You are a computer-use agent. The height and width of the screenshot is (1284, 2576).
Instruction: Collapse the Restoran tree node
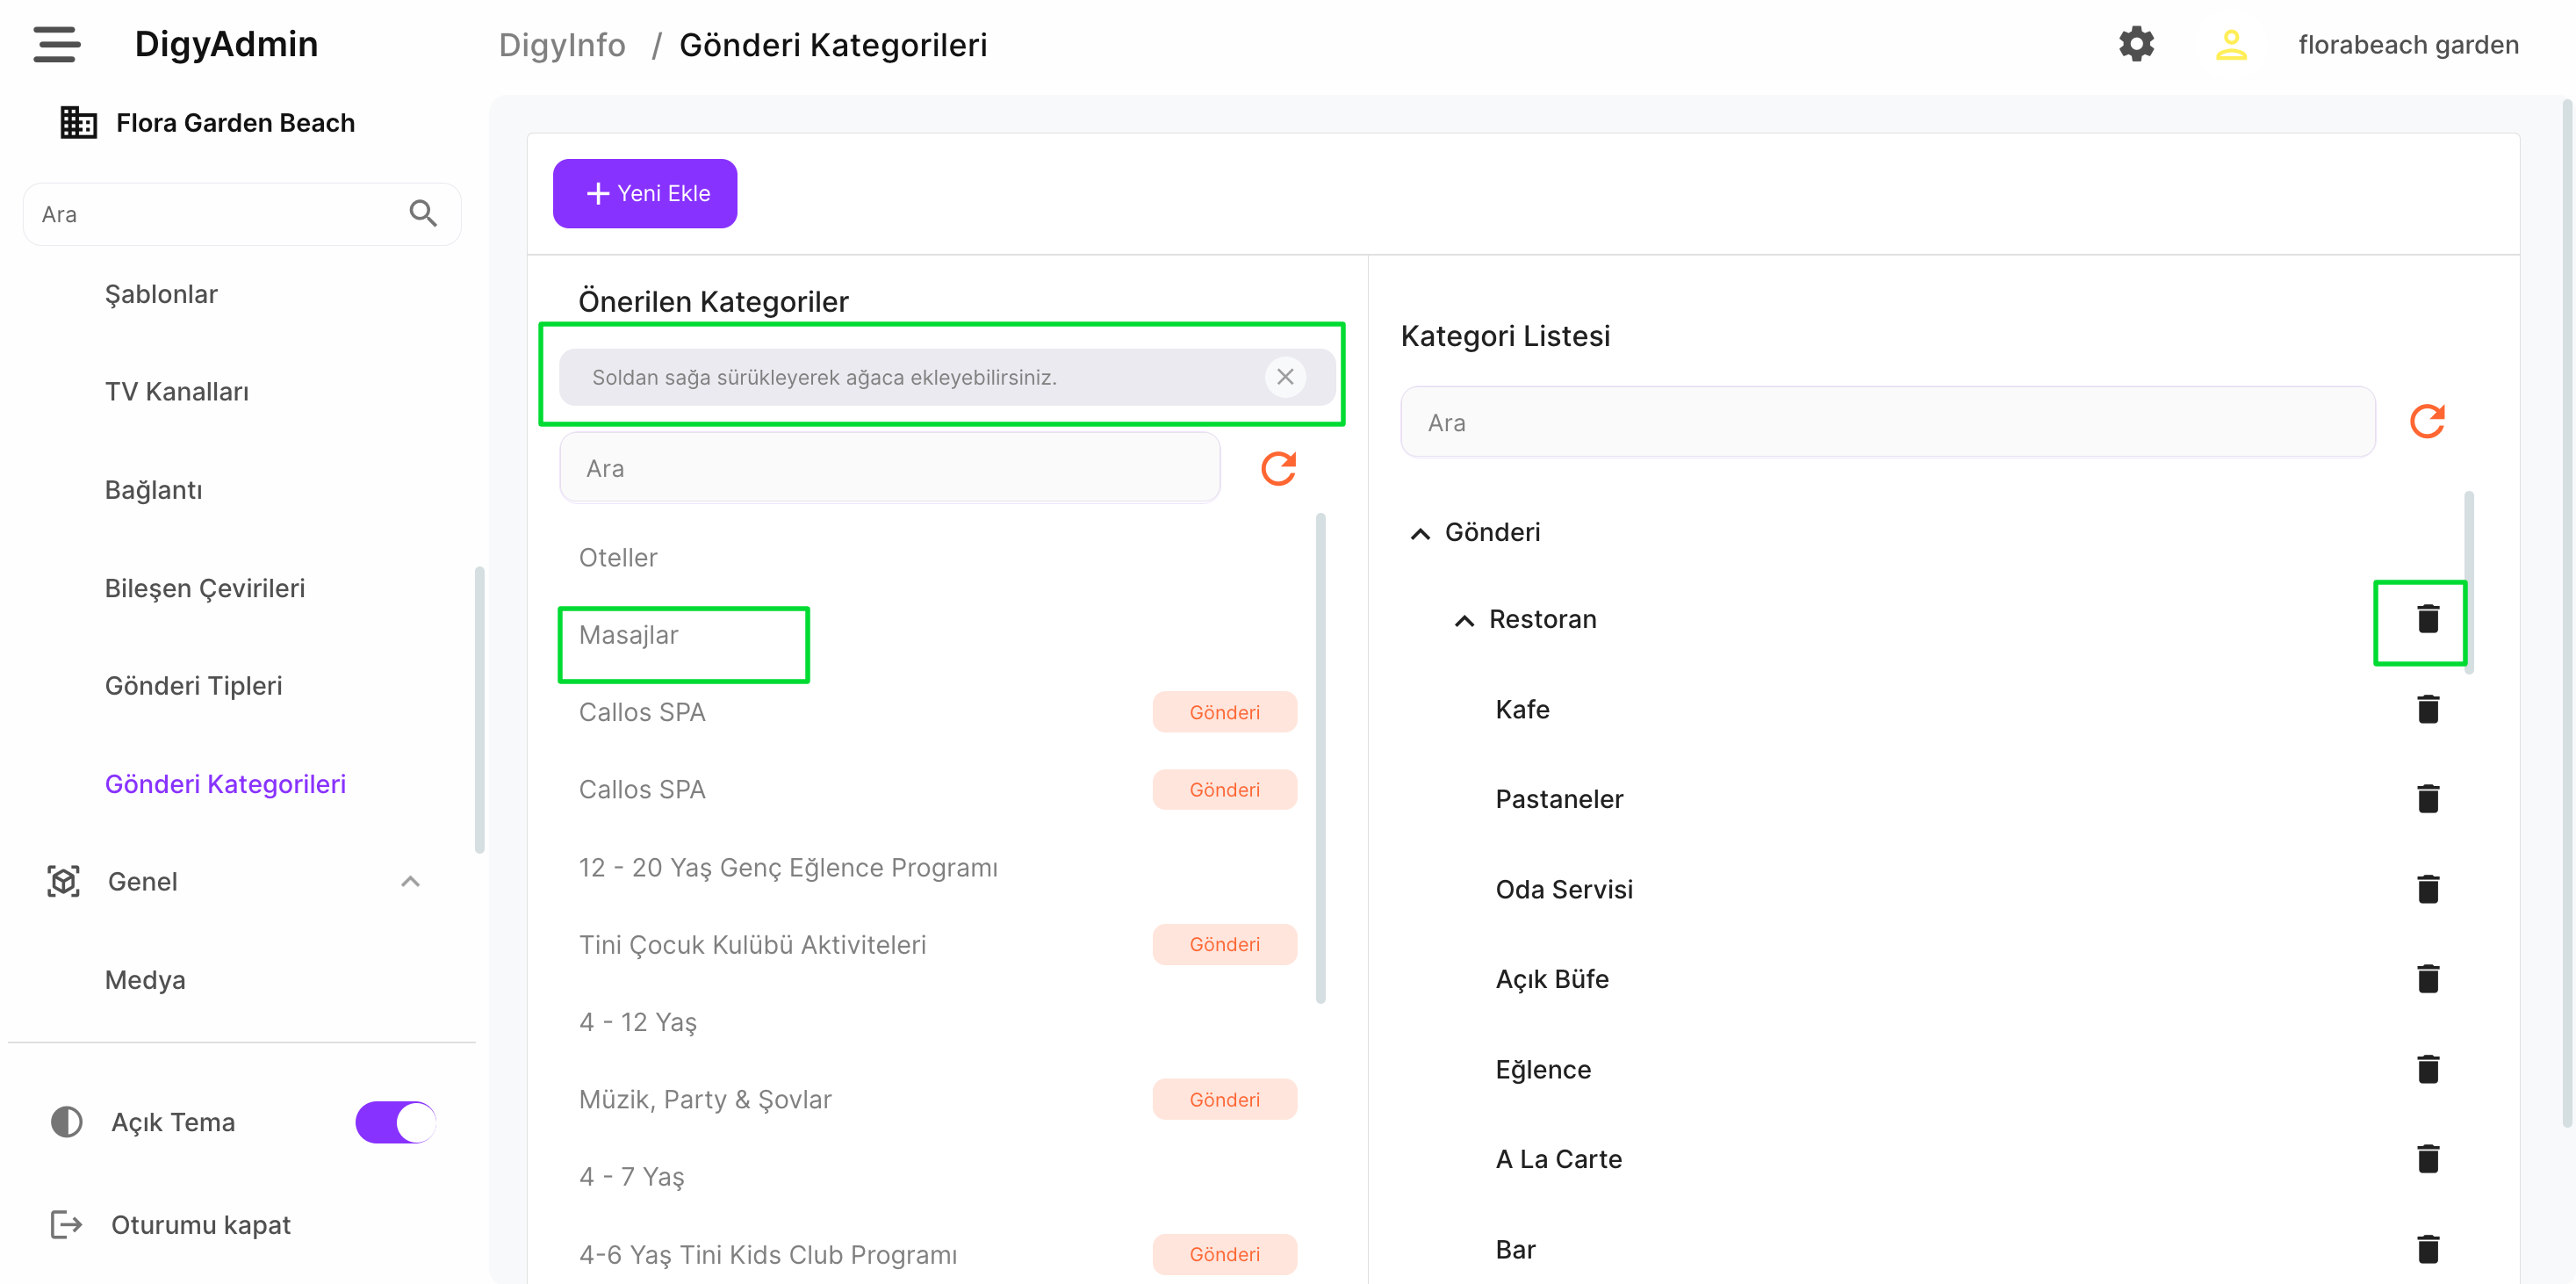point(1464,620)
